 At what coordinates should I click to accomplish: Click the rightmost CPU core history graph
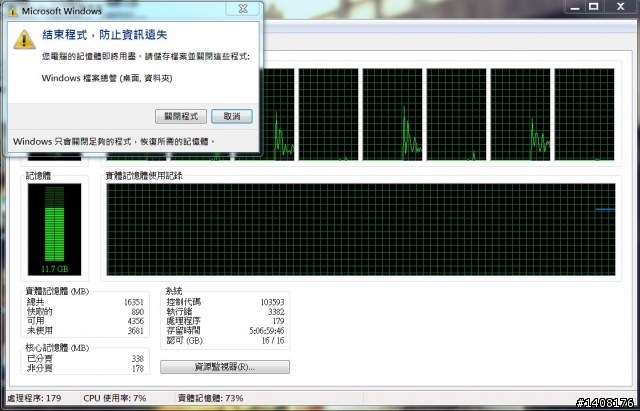point(584,115)
